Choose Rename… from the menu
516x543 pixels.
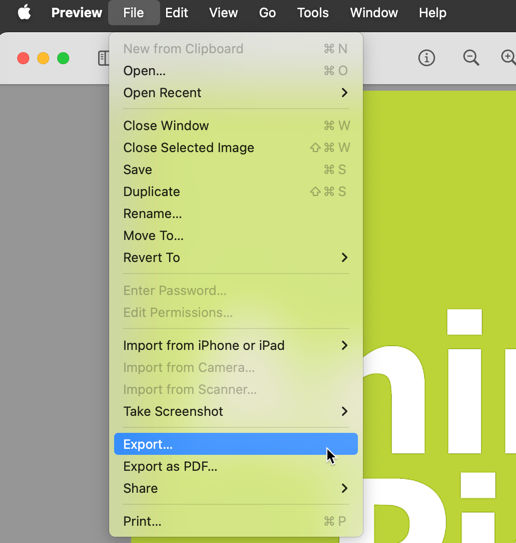236,214
